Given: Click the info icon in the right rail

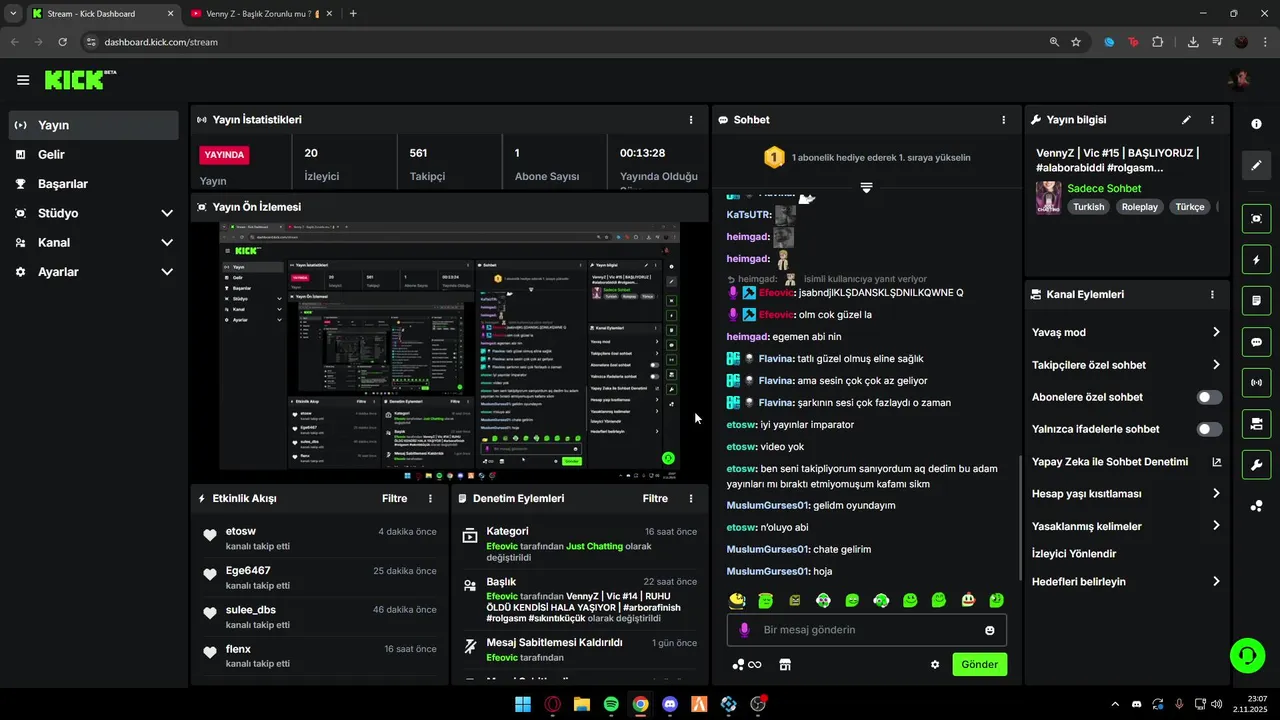Looking at the screenshot, I should click(1257, 124).
